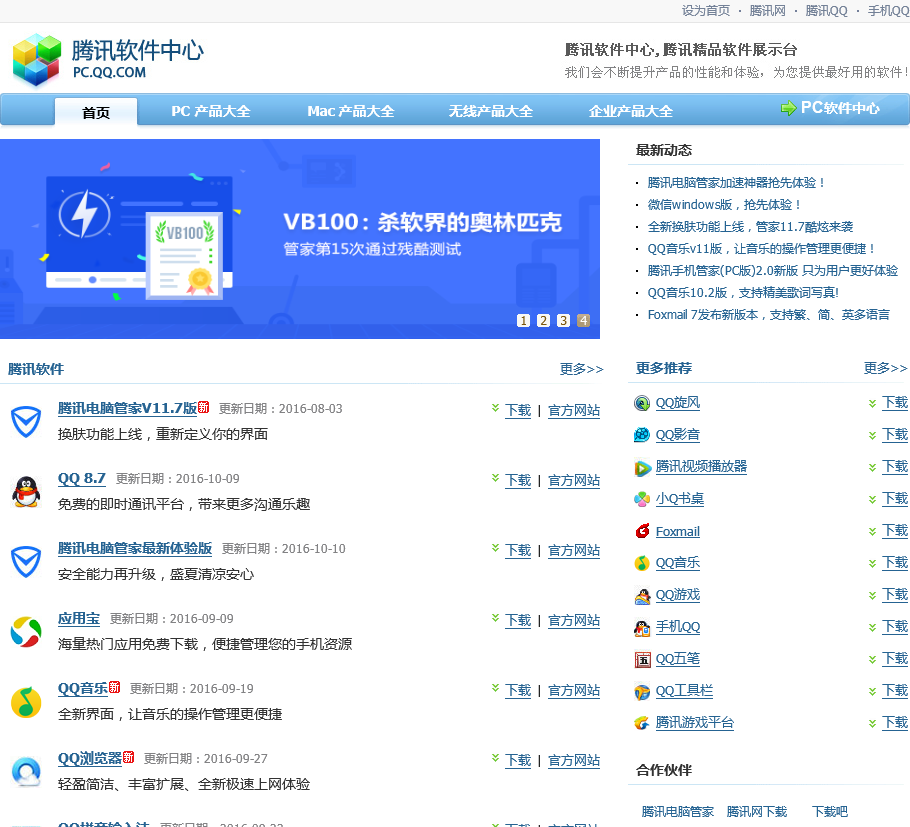The height and width of the screenshot is (827, 910).
Task: Click the QQ工具栏 icon
Action: pyautogui.click(x=642, y=691)
